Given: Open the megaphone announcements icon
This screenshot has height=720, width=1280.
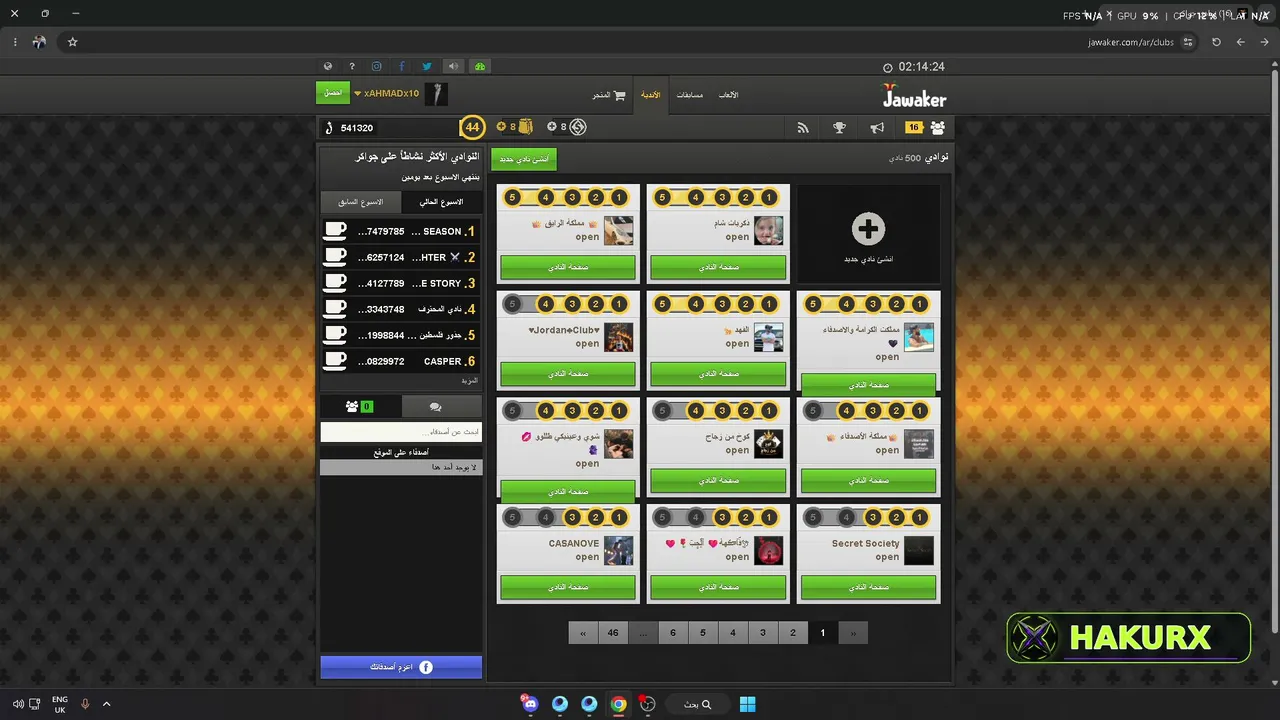Looking at the screenshot, I should (x=877, y=128).
